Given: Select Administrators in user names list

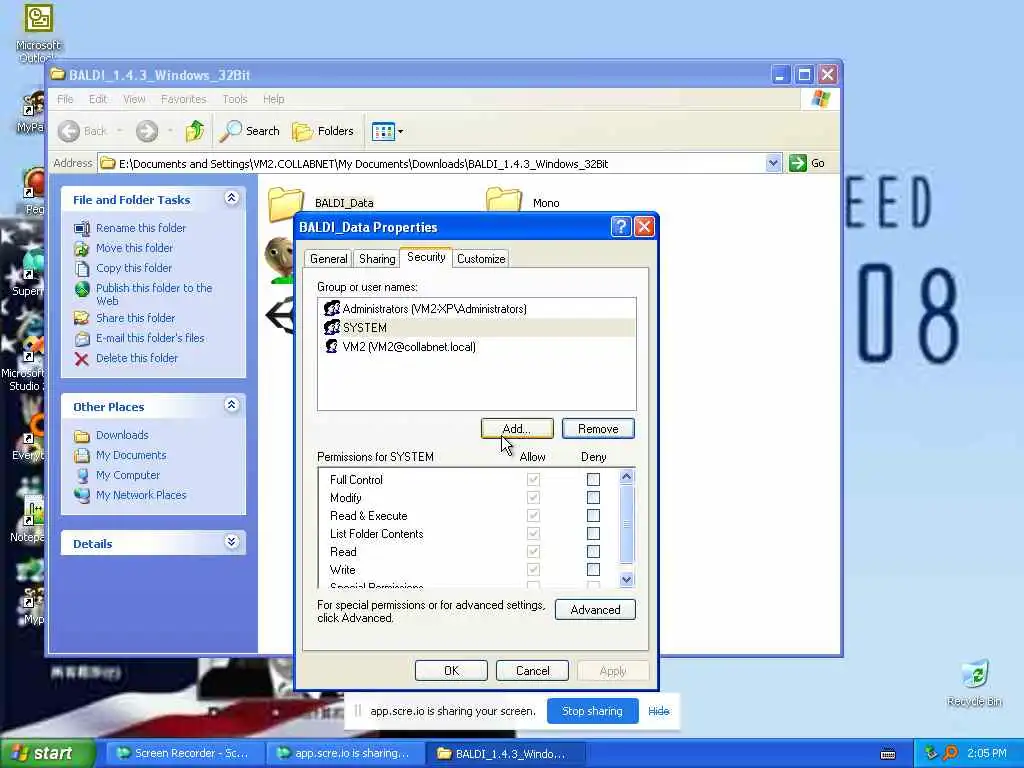Looking at the screenshot, I should 476,309.
